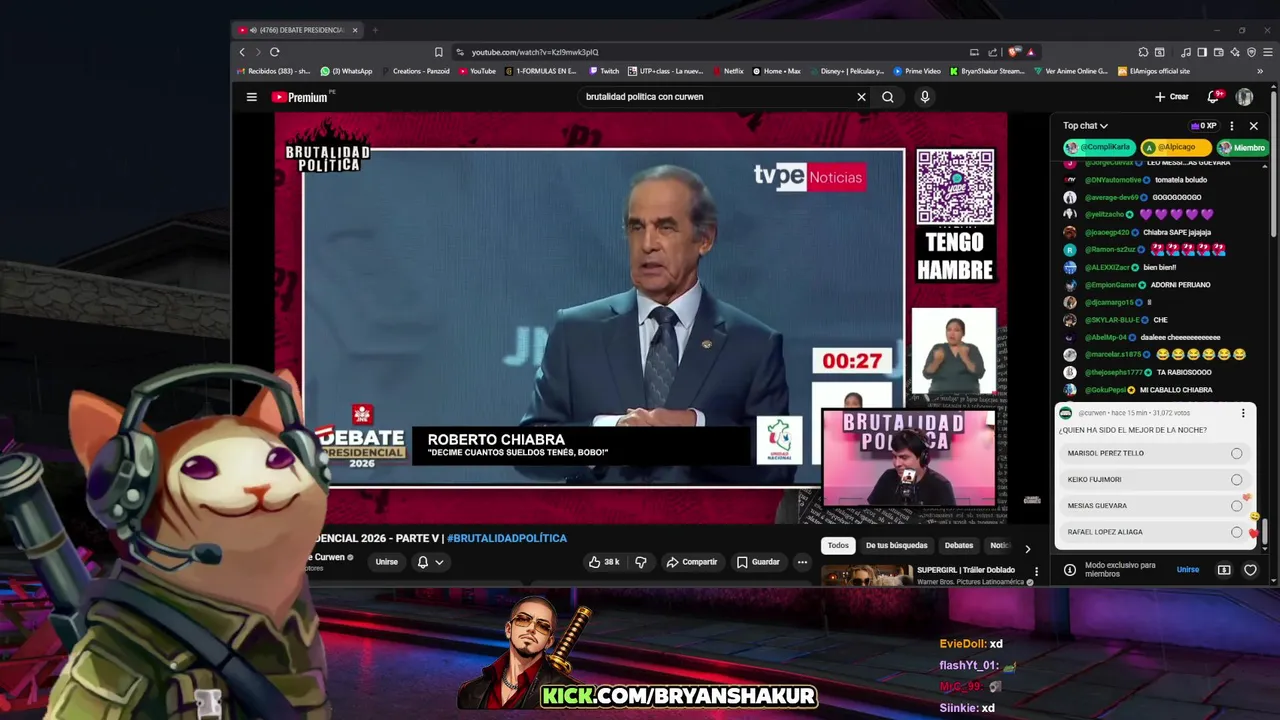Show hidden bookmarks overflow chevron
This screenshot has height=720, width=1280.
point(1260,71)
